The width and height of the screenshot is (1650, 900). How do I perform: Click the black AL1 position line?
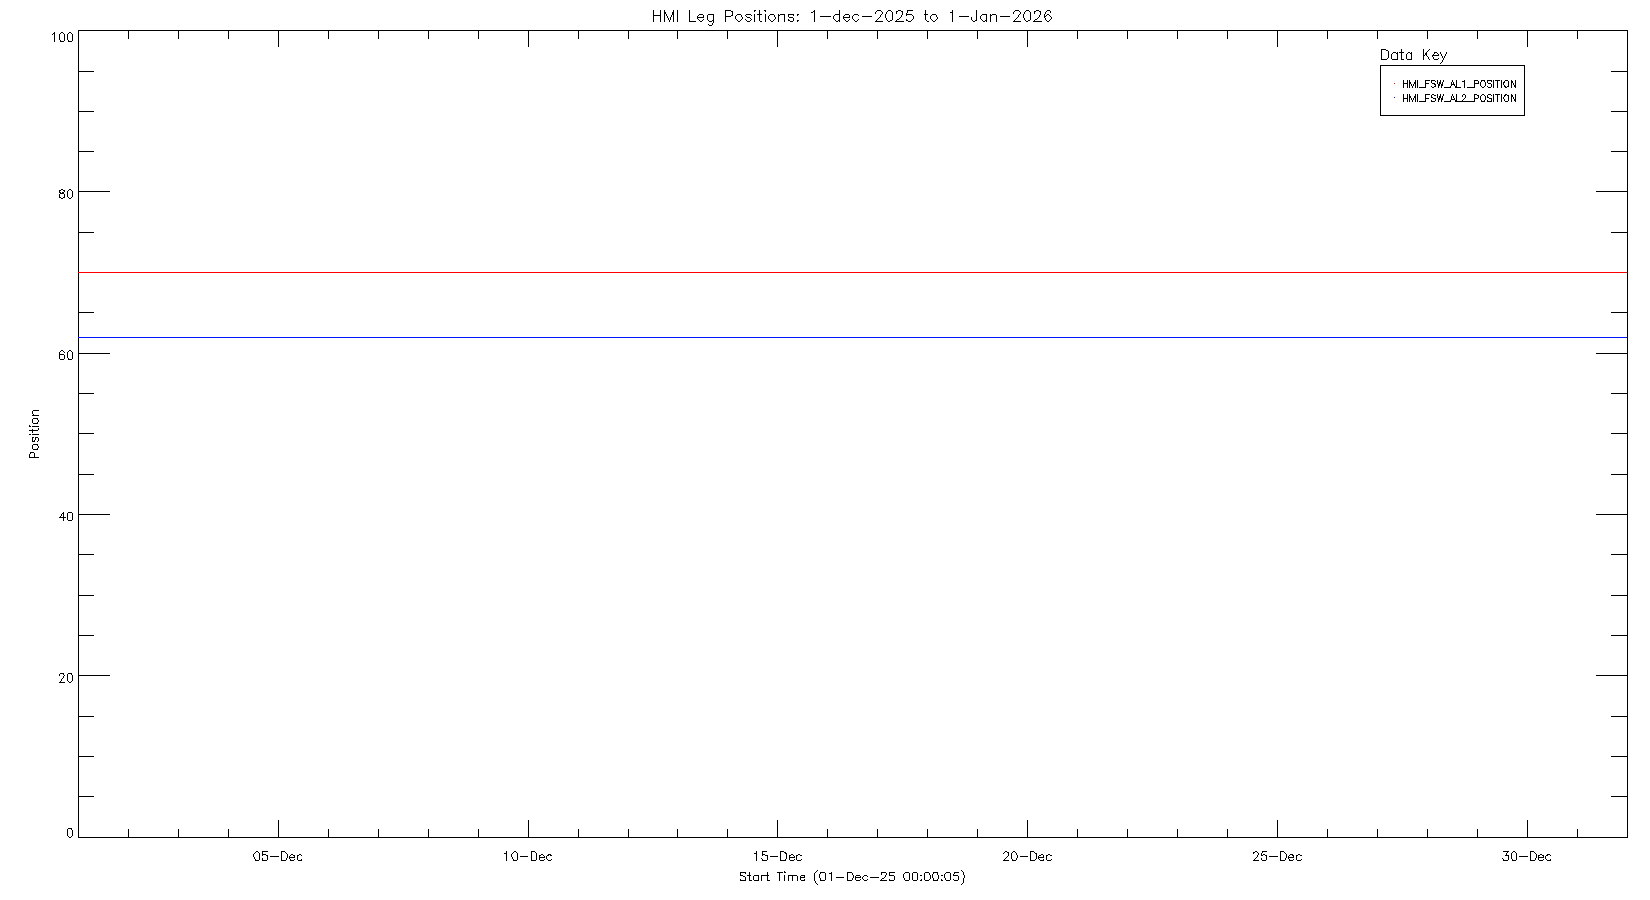[x=852, y=337]
